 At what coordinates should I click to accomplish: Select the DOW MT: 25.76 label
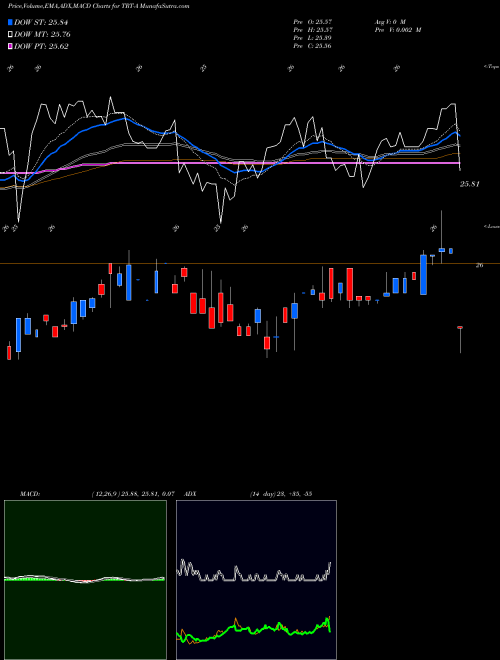point(42,35)
